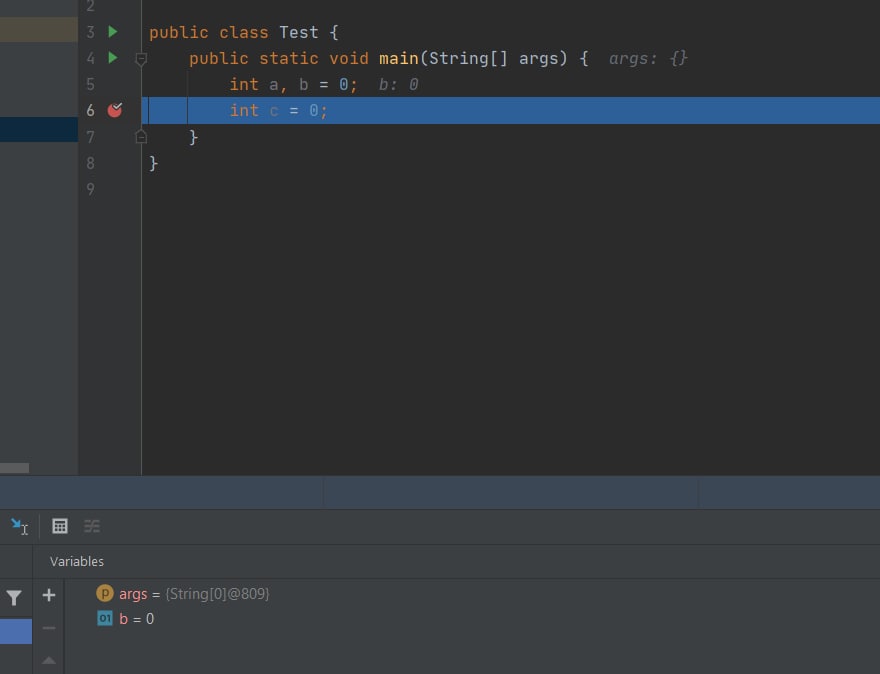Image resolution: width=880 pixels, height=674 pixels.
Task: Run main method from gutter arrow on line 4
Action: click(113, 58)
